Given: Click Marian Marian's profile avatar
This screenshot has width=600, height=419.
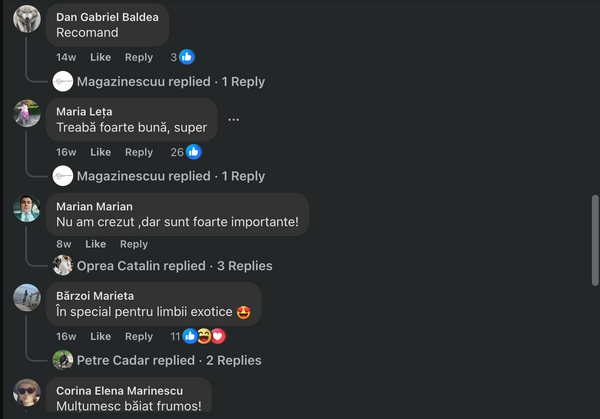Looking at the screenshot, I should coord(28,208).
